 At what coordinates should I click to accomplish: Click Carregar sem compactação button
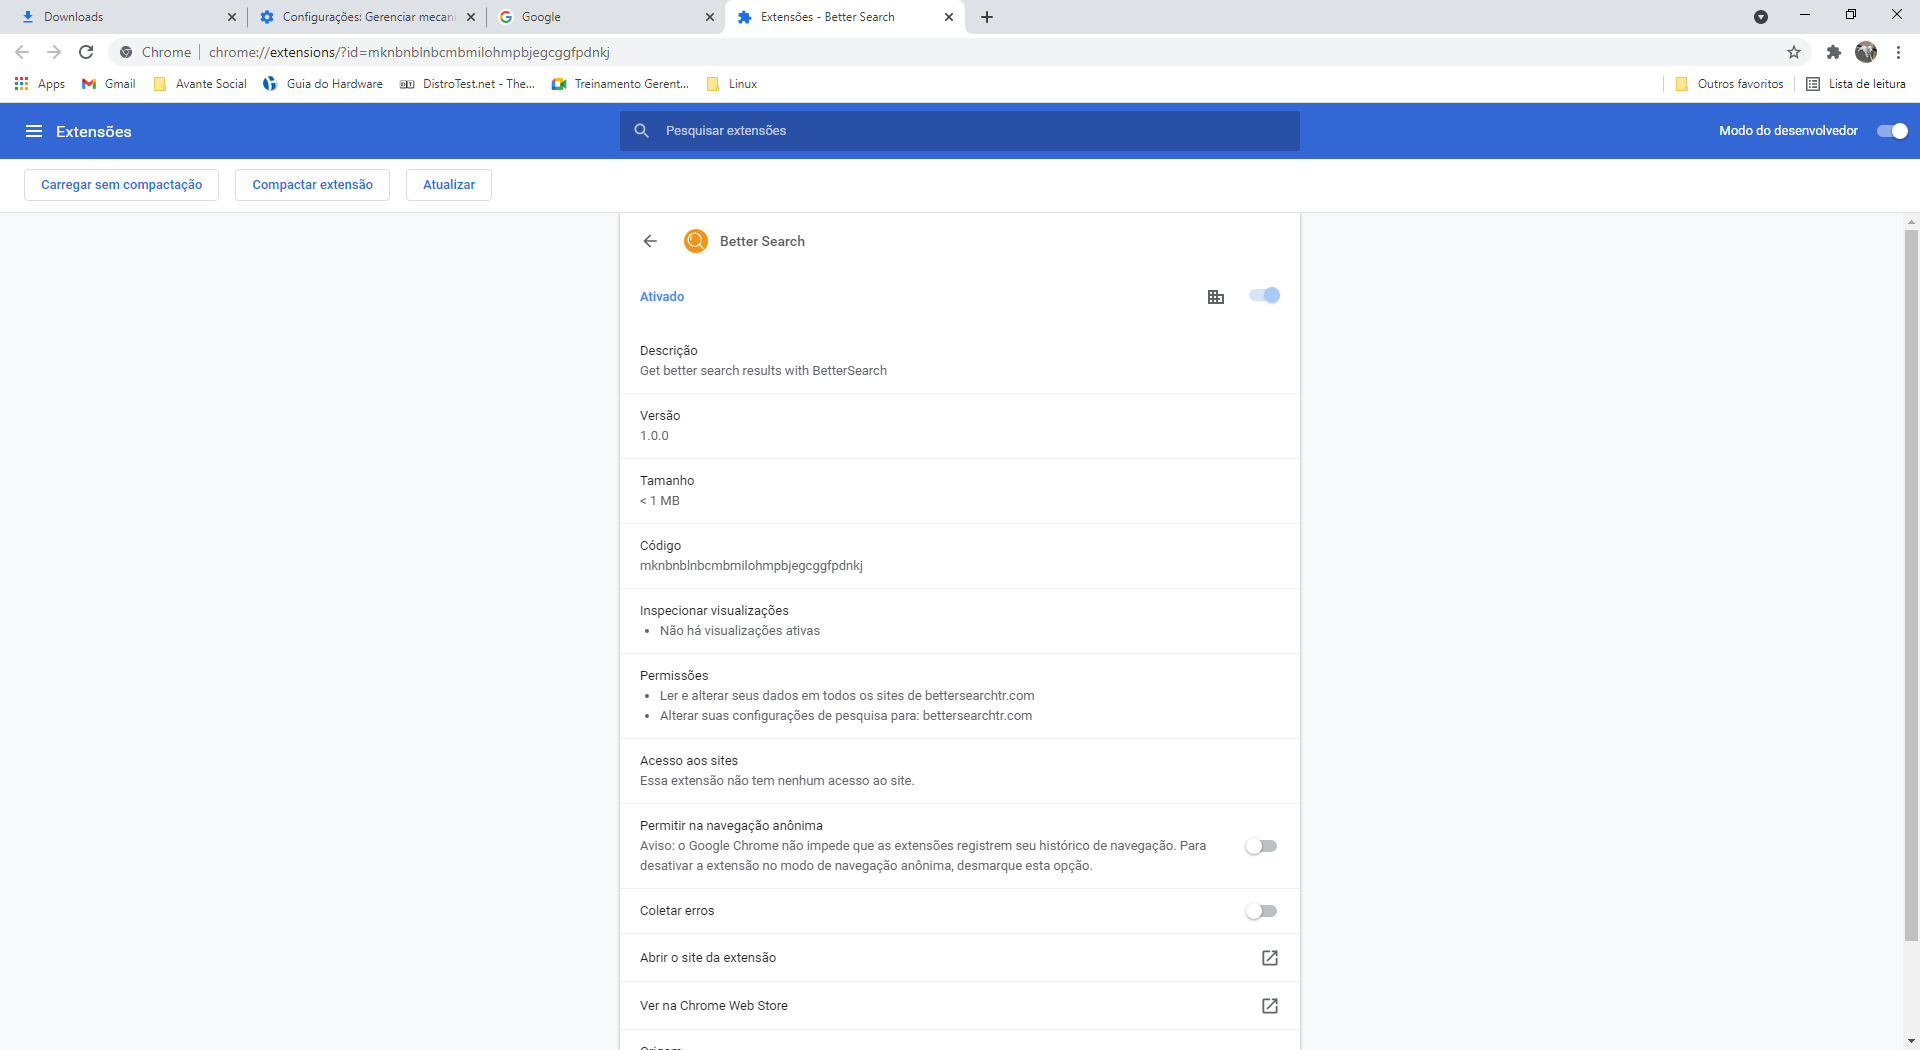click(121, 185)
